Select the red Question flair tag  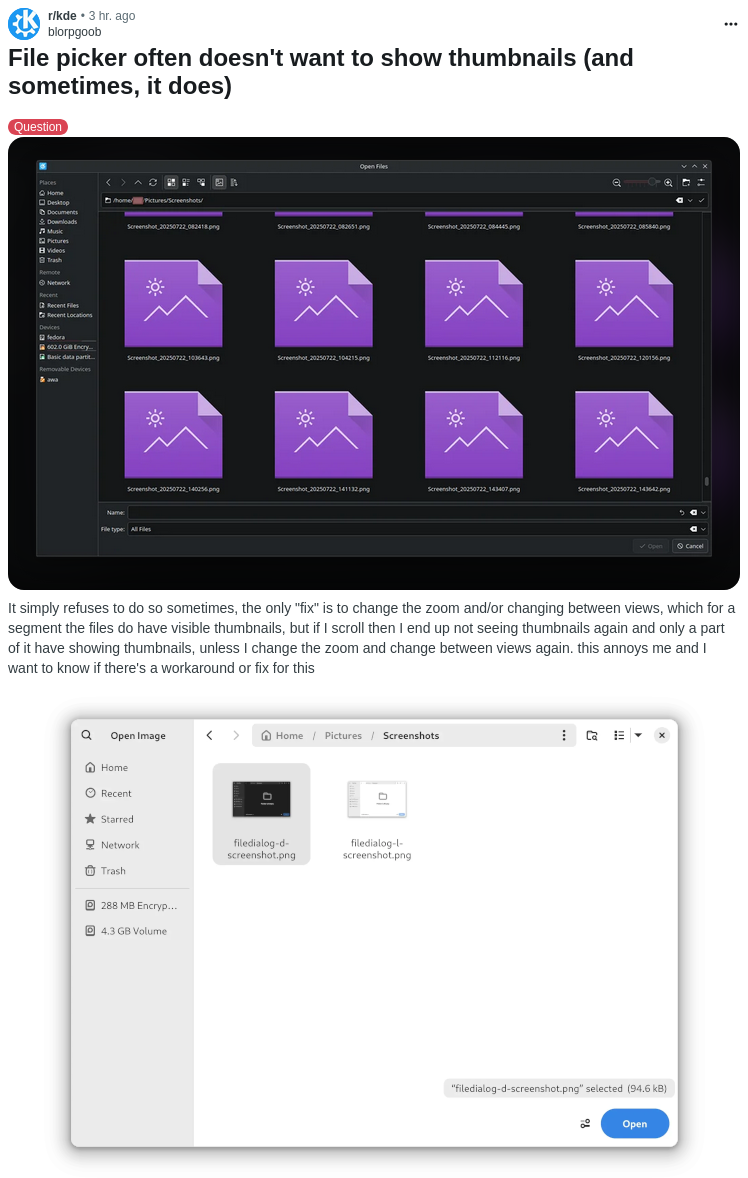point(38,127)
